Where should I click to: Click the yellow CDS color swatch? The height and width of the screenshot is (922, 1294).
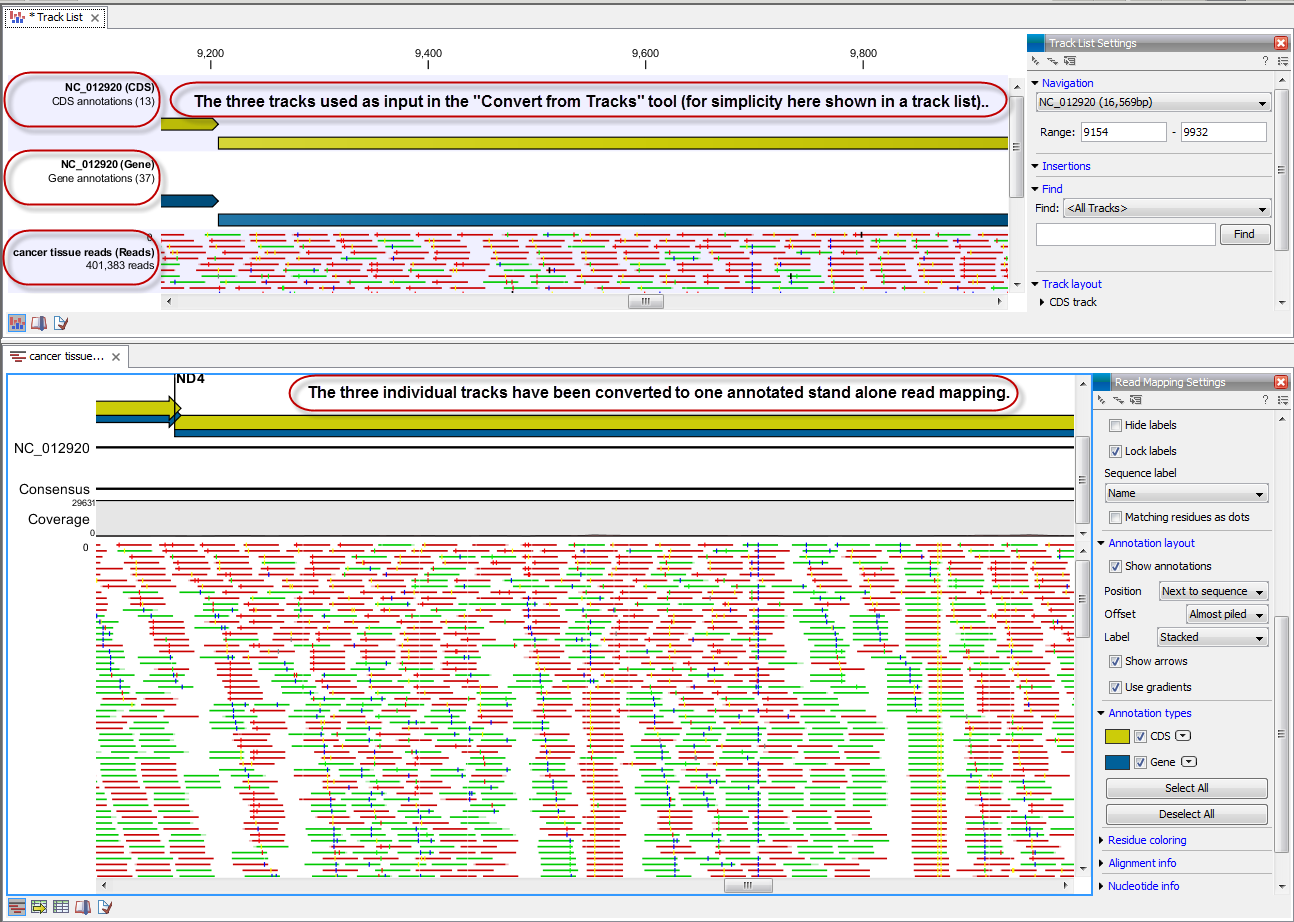click(1119, 735)
